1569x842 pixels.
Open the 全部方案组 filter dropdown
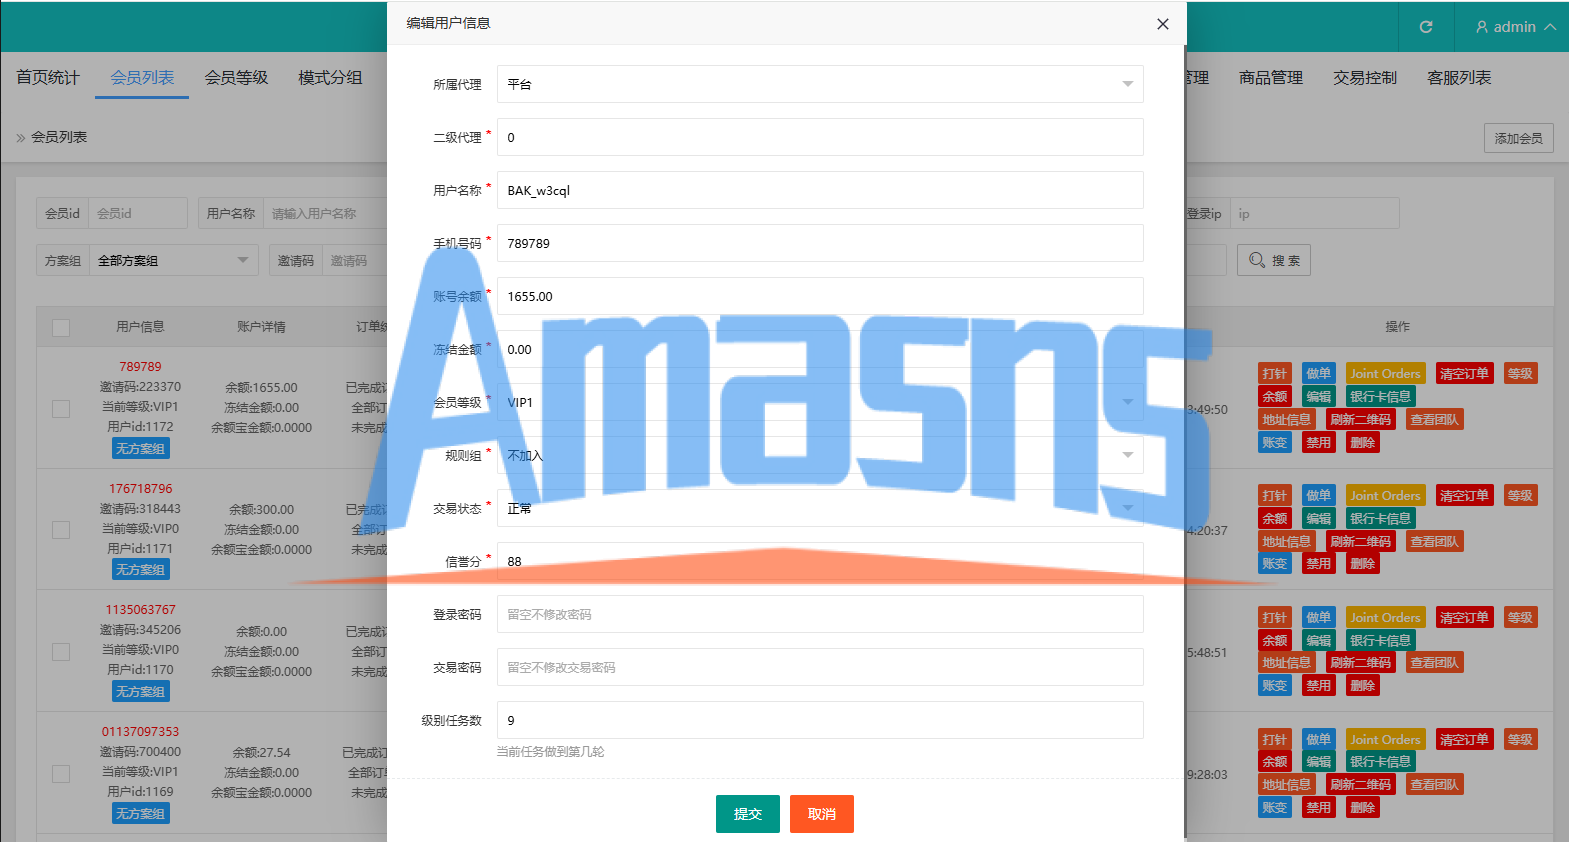pos(174,260)
